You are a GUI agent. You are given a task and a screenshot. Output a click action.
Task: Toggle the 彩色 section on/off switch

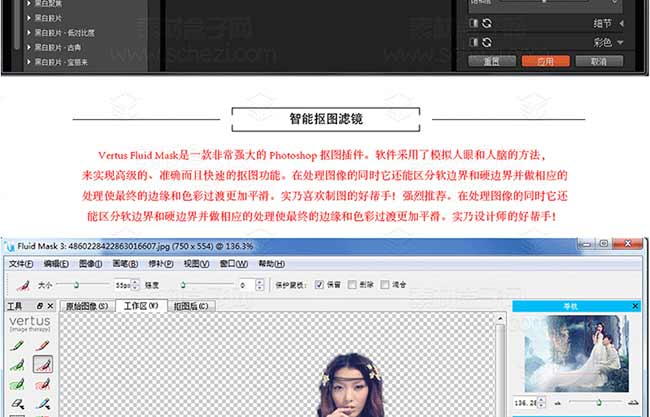pos(474,42)
